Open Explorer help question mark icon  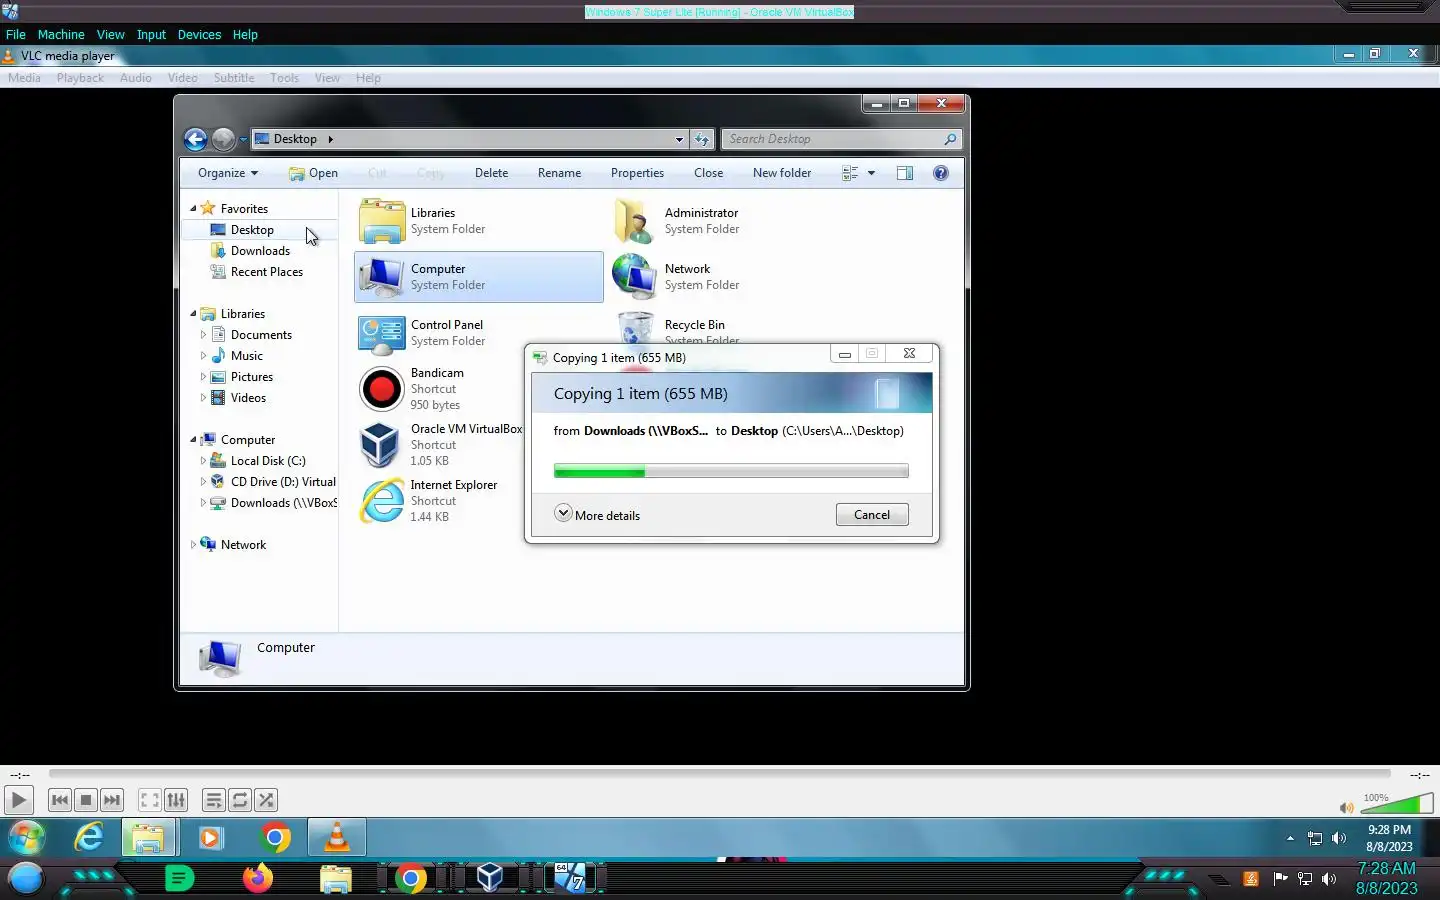coord(941,173)
